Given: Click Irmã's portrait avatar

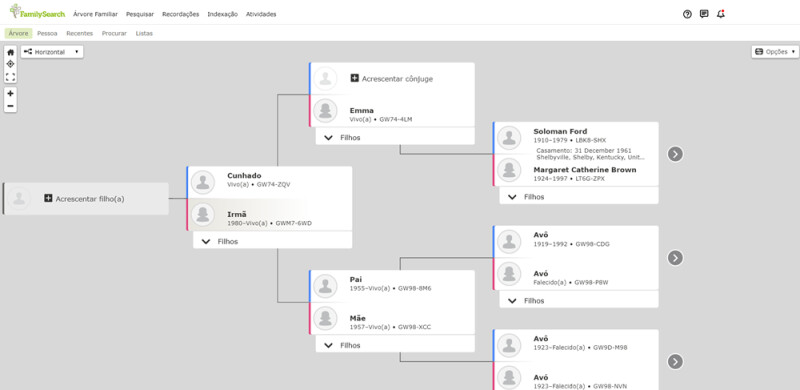Looking at the screenshot, I should [x=203, y=215].
